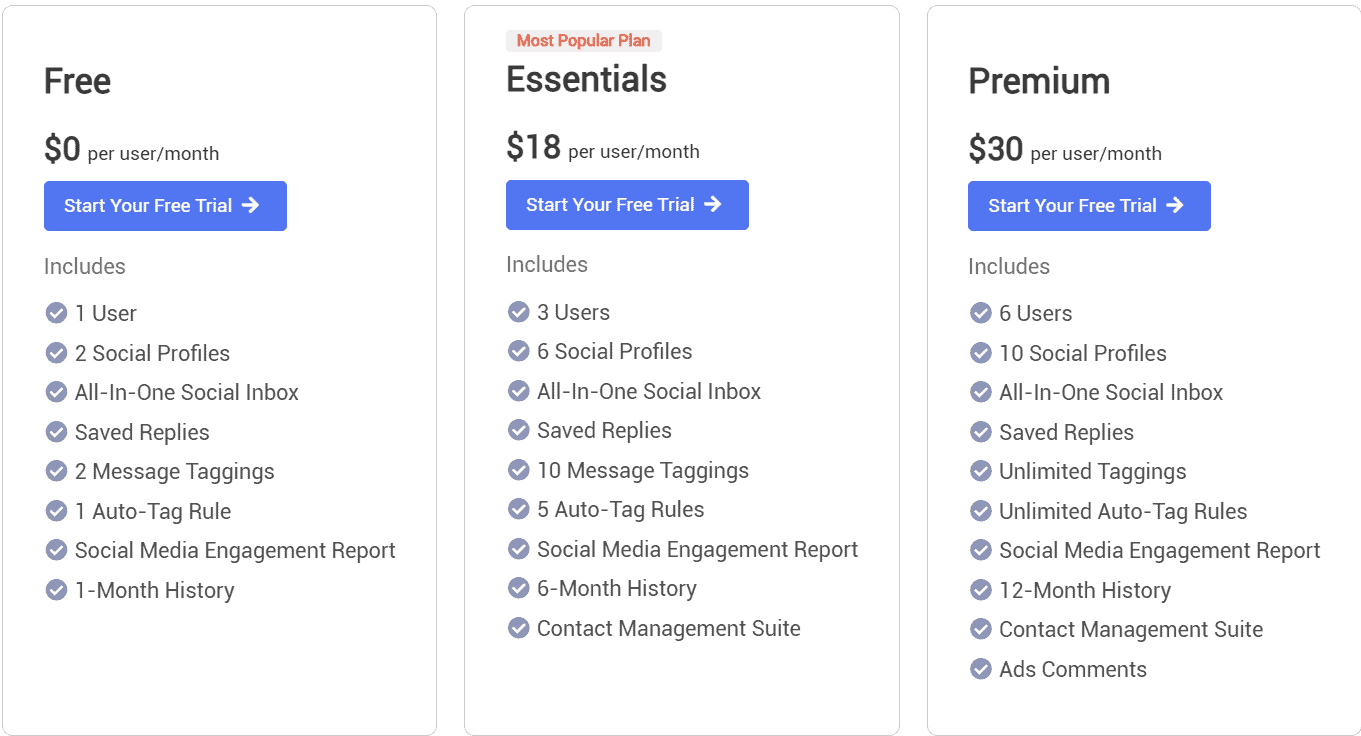
Task: Click the checkmark beside Unlimited Taggings
Action: [980, 471]
